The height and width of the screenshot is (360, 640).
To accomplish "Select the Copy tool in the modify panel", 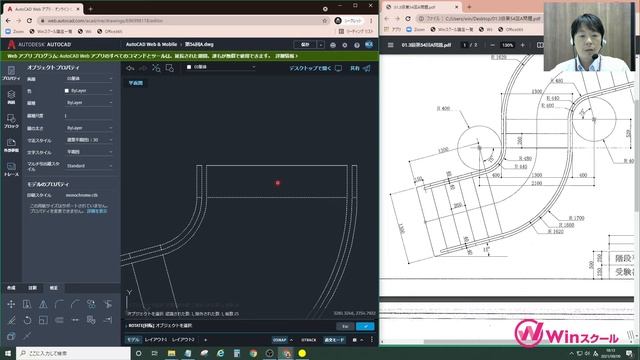I will [x=91, y=304].
